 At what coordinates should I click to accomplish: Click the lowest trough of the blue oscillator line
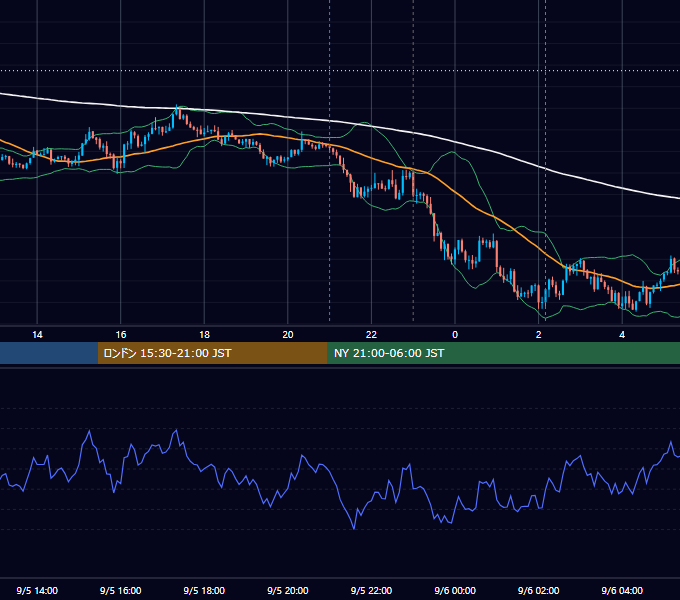coord(354,528)
